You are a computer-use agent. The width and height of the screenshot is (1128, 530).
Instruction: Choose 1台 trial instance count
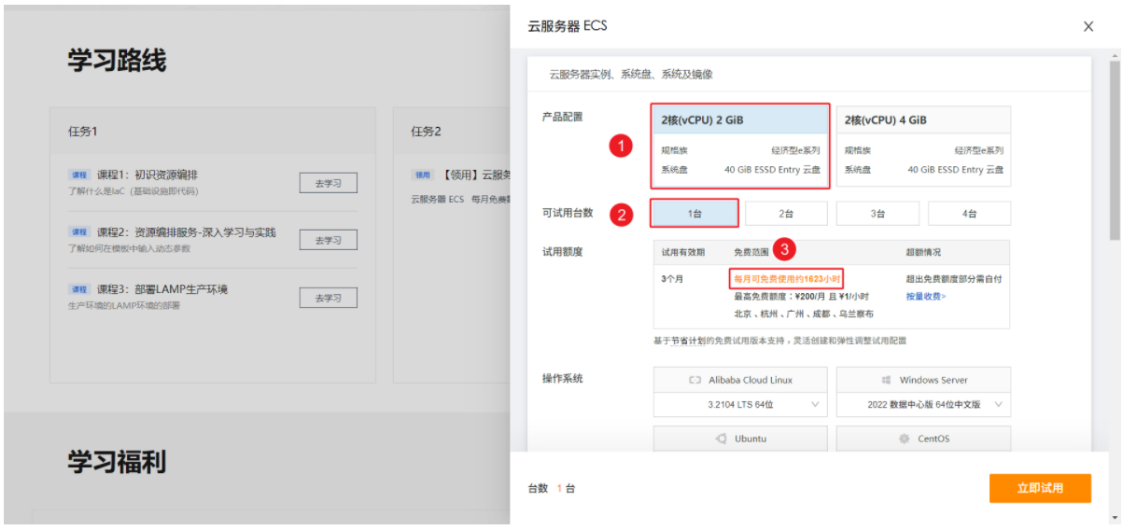(694, 214)
